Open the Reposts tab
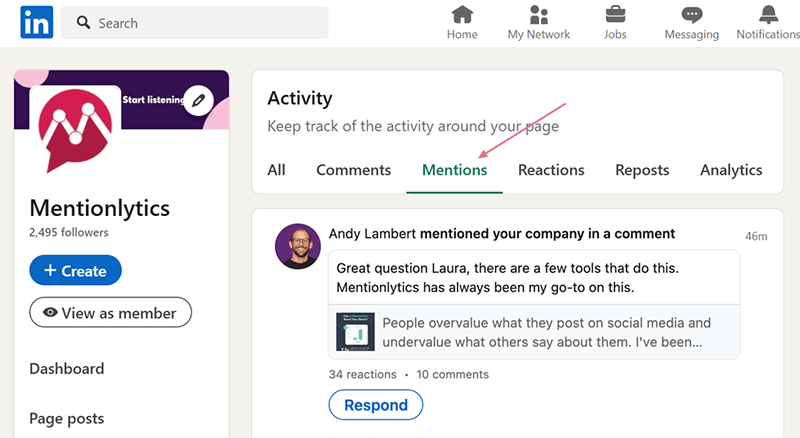Viewport: 800px width, 438px height. point(642,170)
